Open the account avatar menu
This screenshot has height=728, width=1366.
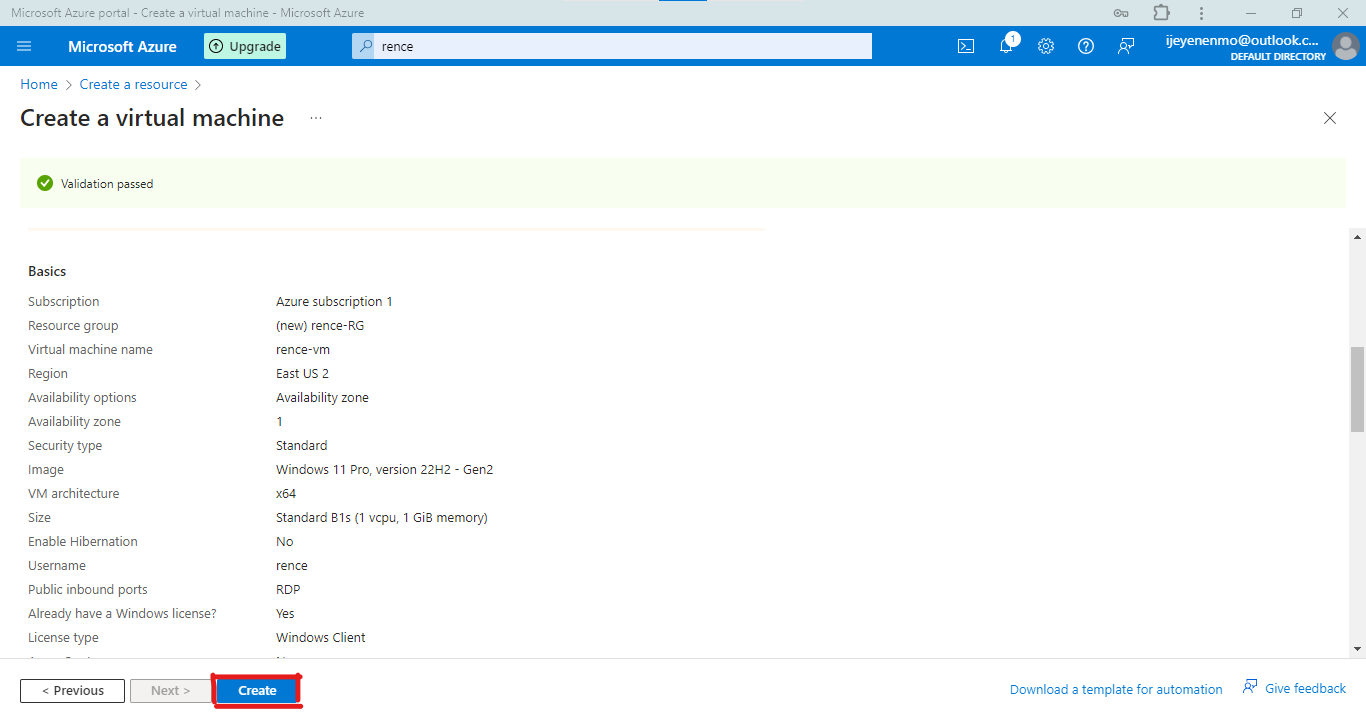click(1345, 46)
